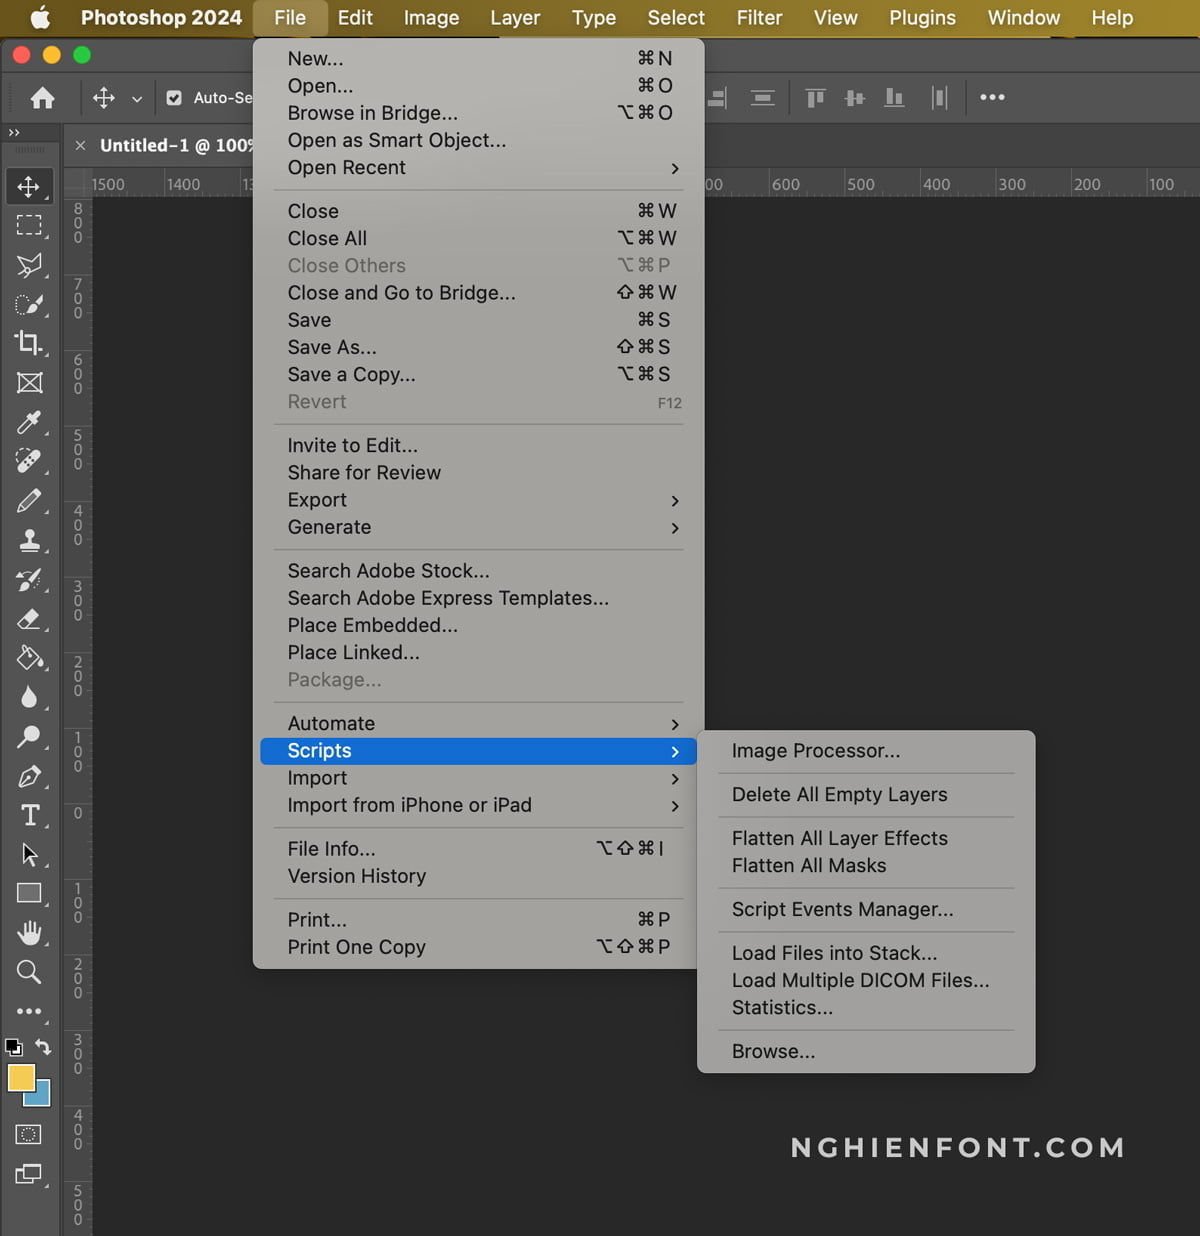
Task: Expand the Import submenu arrow
Action: pos(675,779)
